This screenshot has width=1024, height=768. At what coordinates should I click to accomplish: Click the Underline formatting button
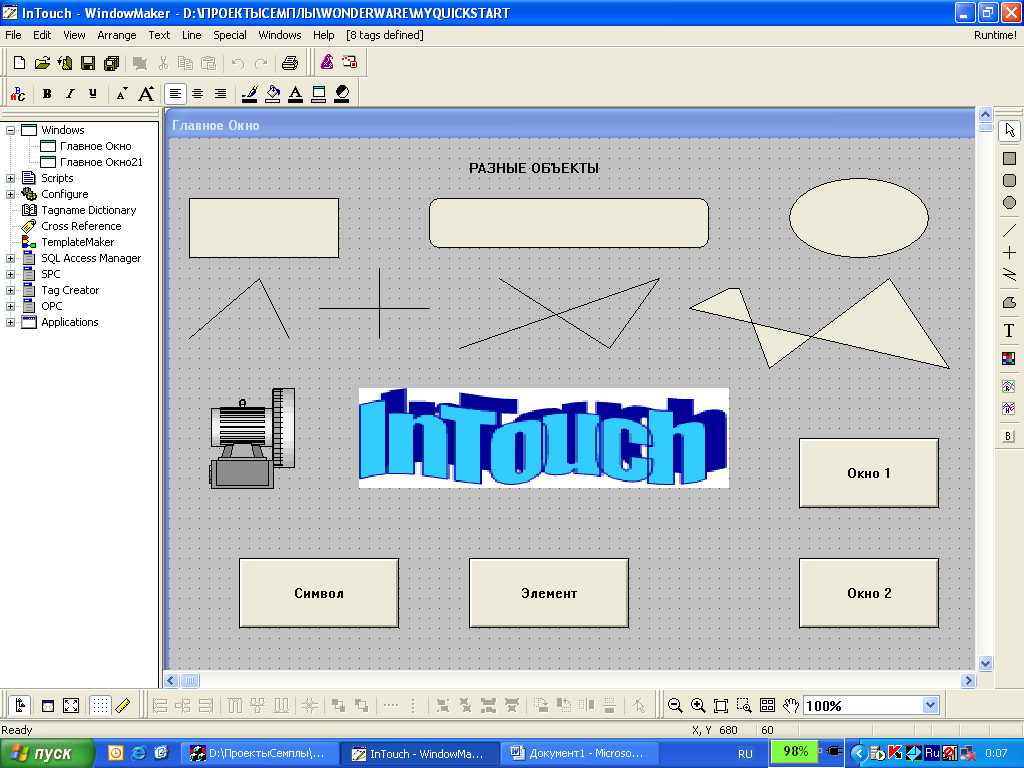(93, 94)
